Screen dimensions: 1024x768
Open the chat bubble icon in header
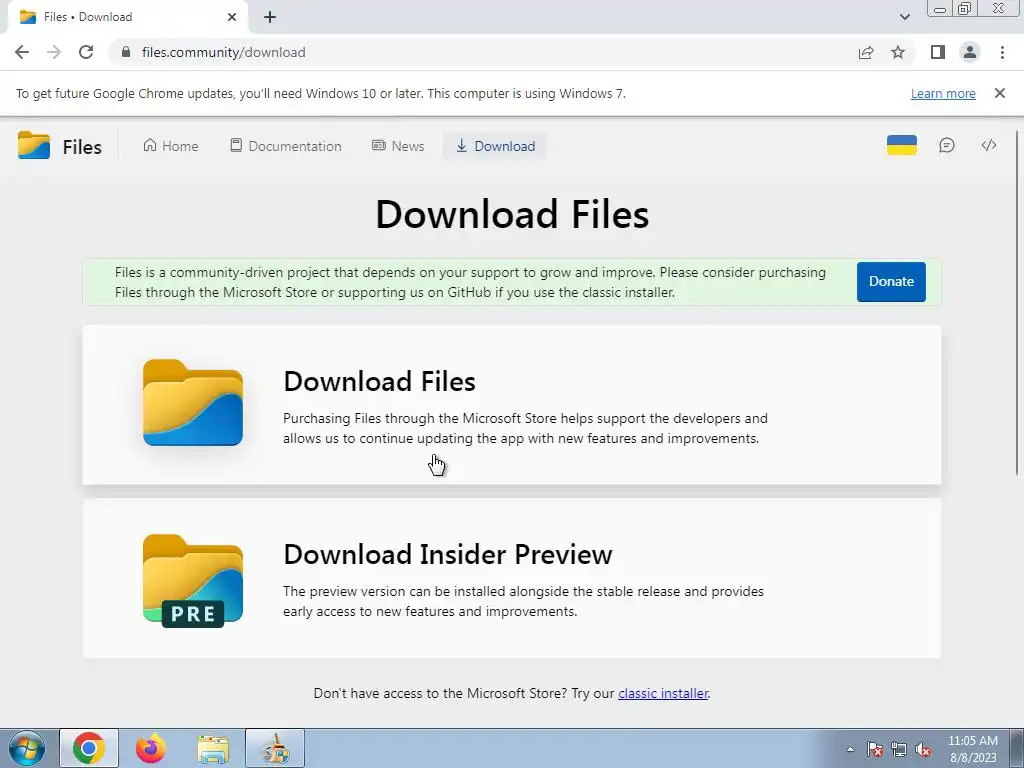point(946,146)
